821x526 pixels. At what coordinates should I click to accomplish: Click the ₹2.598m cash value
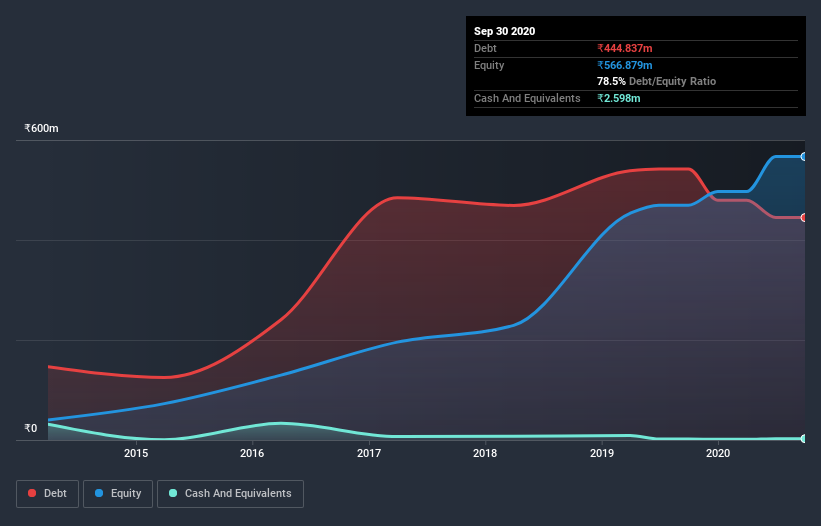(x=618, y=98)
